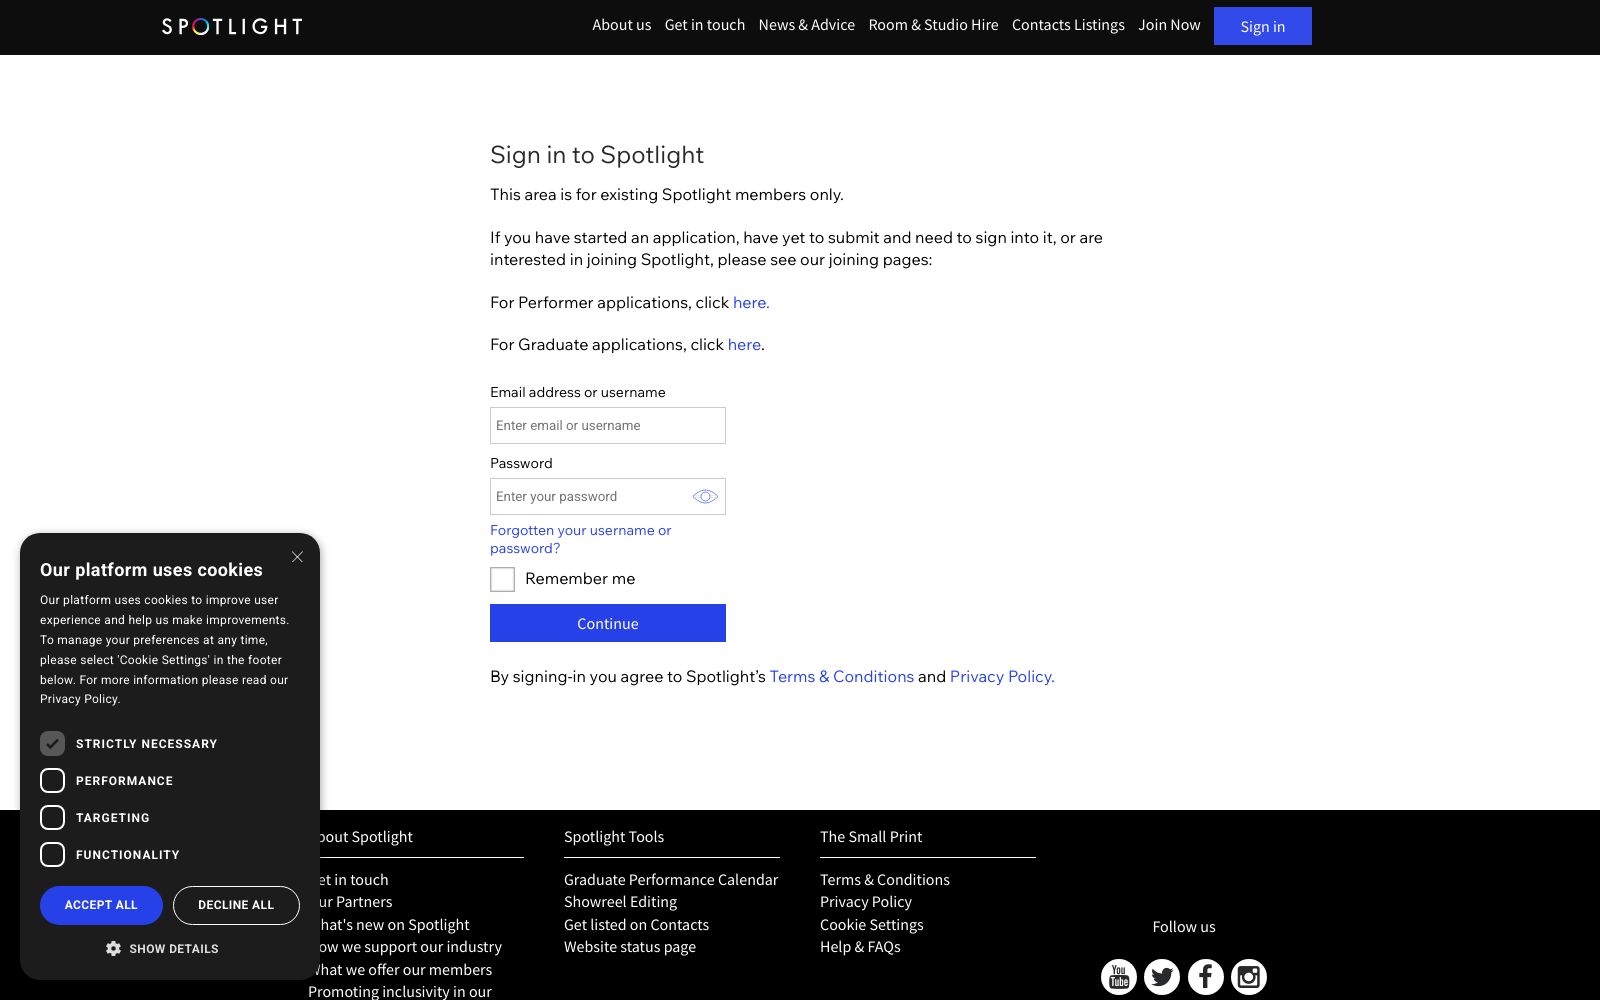Select Join Now in navigation
Image resolution: width=1600 pixels, height=1000 pixels.
click(1169, 25)
